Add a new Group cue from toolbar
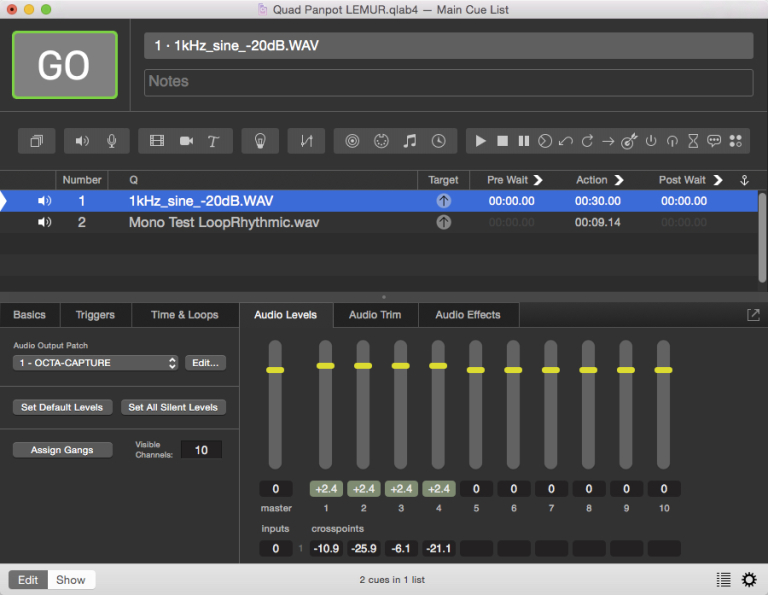The width and height of the screenshot is (768, 595). pyautogui.click(x=36, y=141)
